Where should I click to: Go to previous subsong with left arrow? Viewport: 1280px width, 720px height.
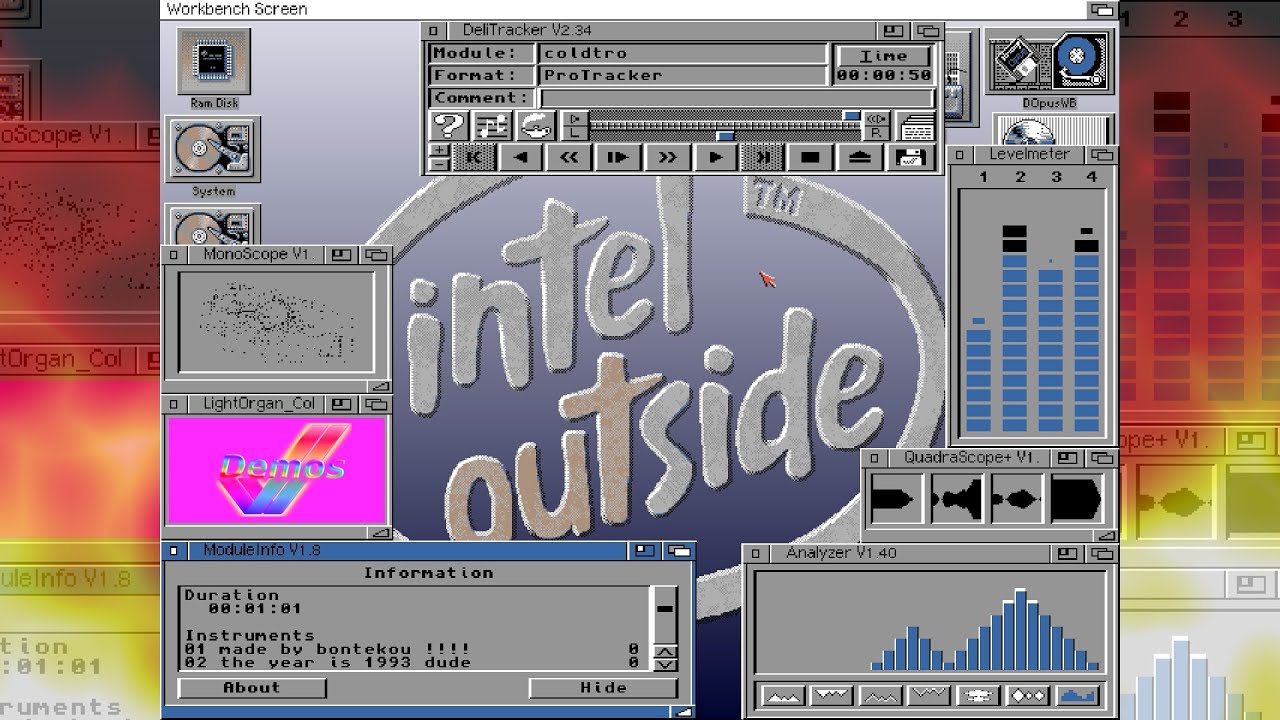520,157
